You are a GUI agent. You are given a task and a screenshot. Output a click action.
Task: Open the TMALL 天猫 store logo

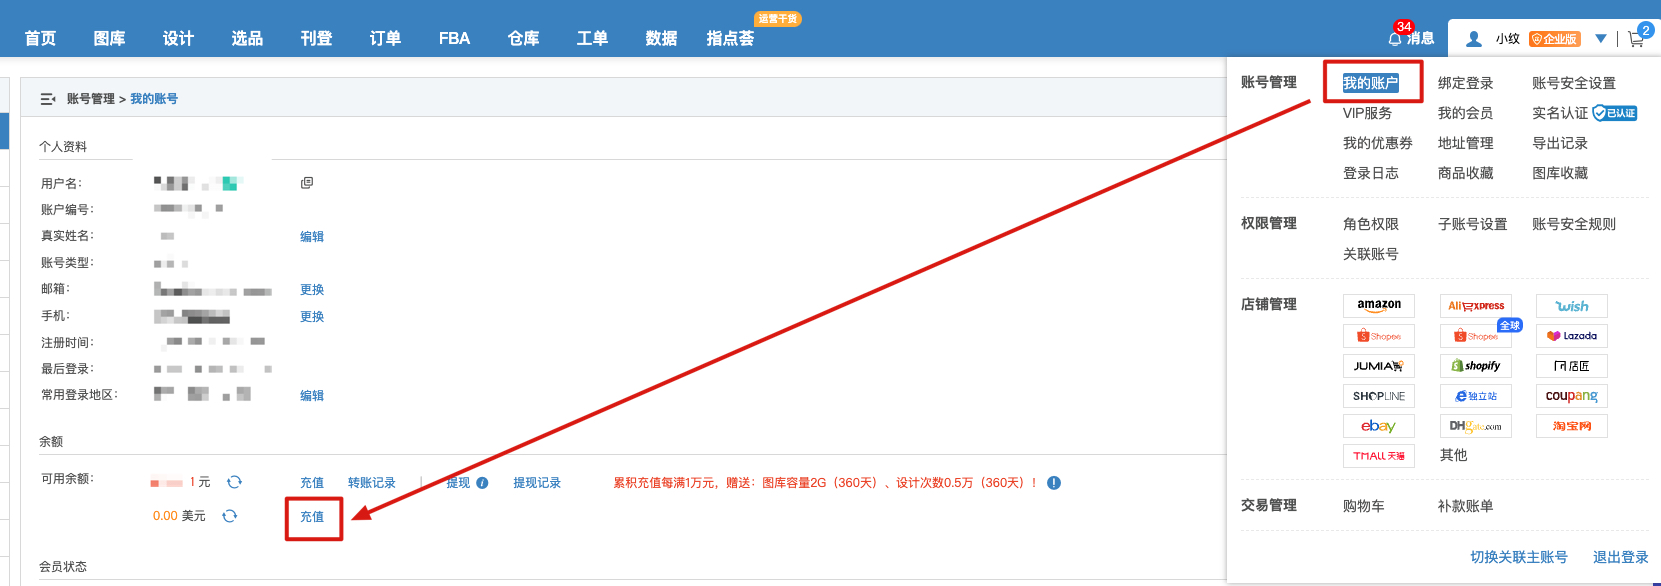[x=1379, y=456]
